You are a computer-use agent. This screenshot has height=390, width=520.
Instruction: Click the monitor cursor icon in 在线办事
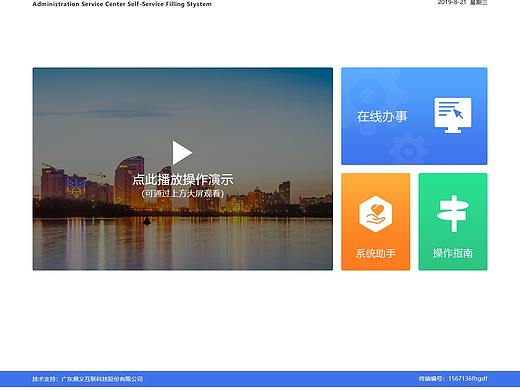(453, 115)
